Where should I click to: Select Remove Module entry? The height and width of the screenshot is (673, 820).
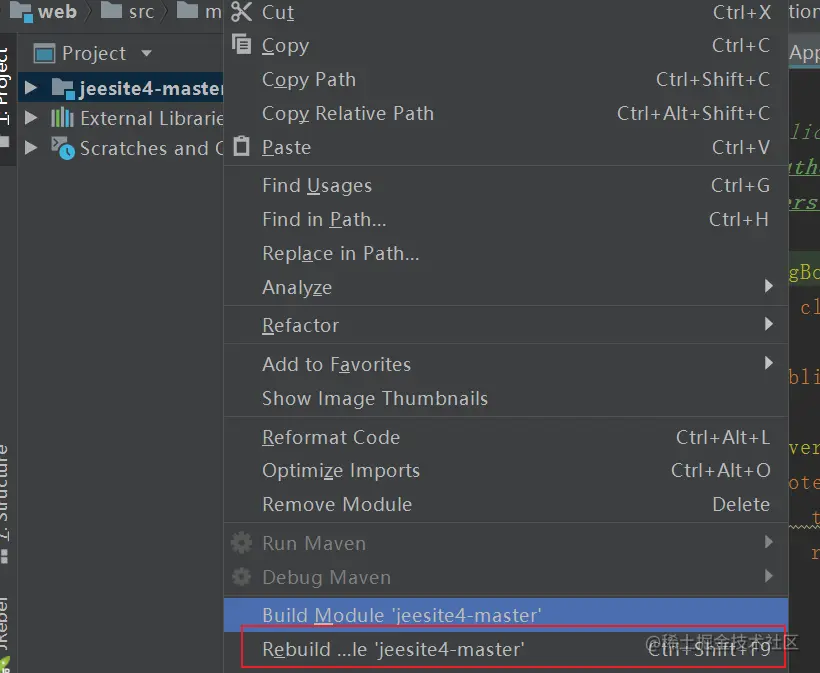pyautogui.click(x=506, y=505)
